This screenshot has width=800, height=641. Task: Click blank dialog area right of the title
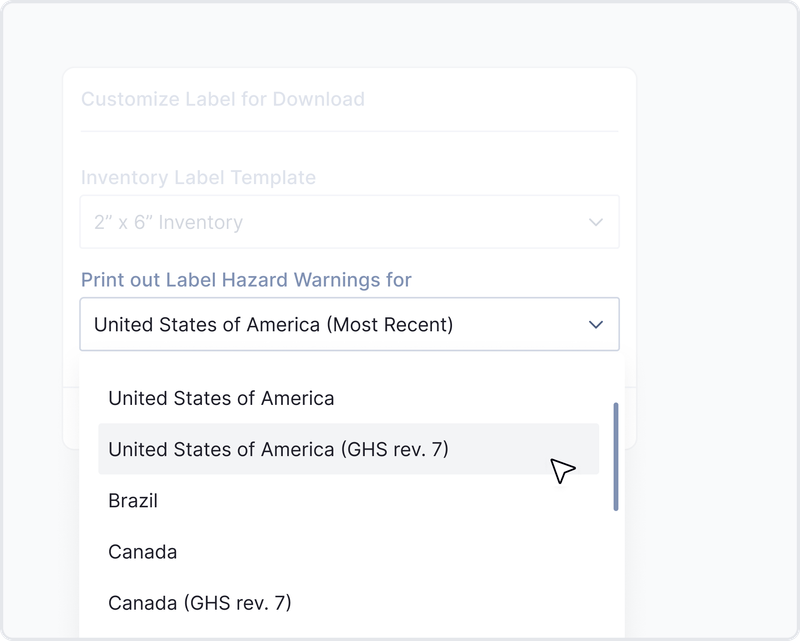tap(500, 99)
